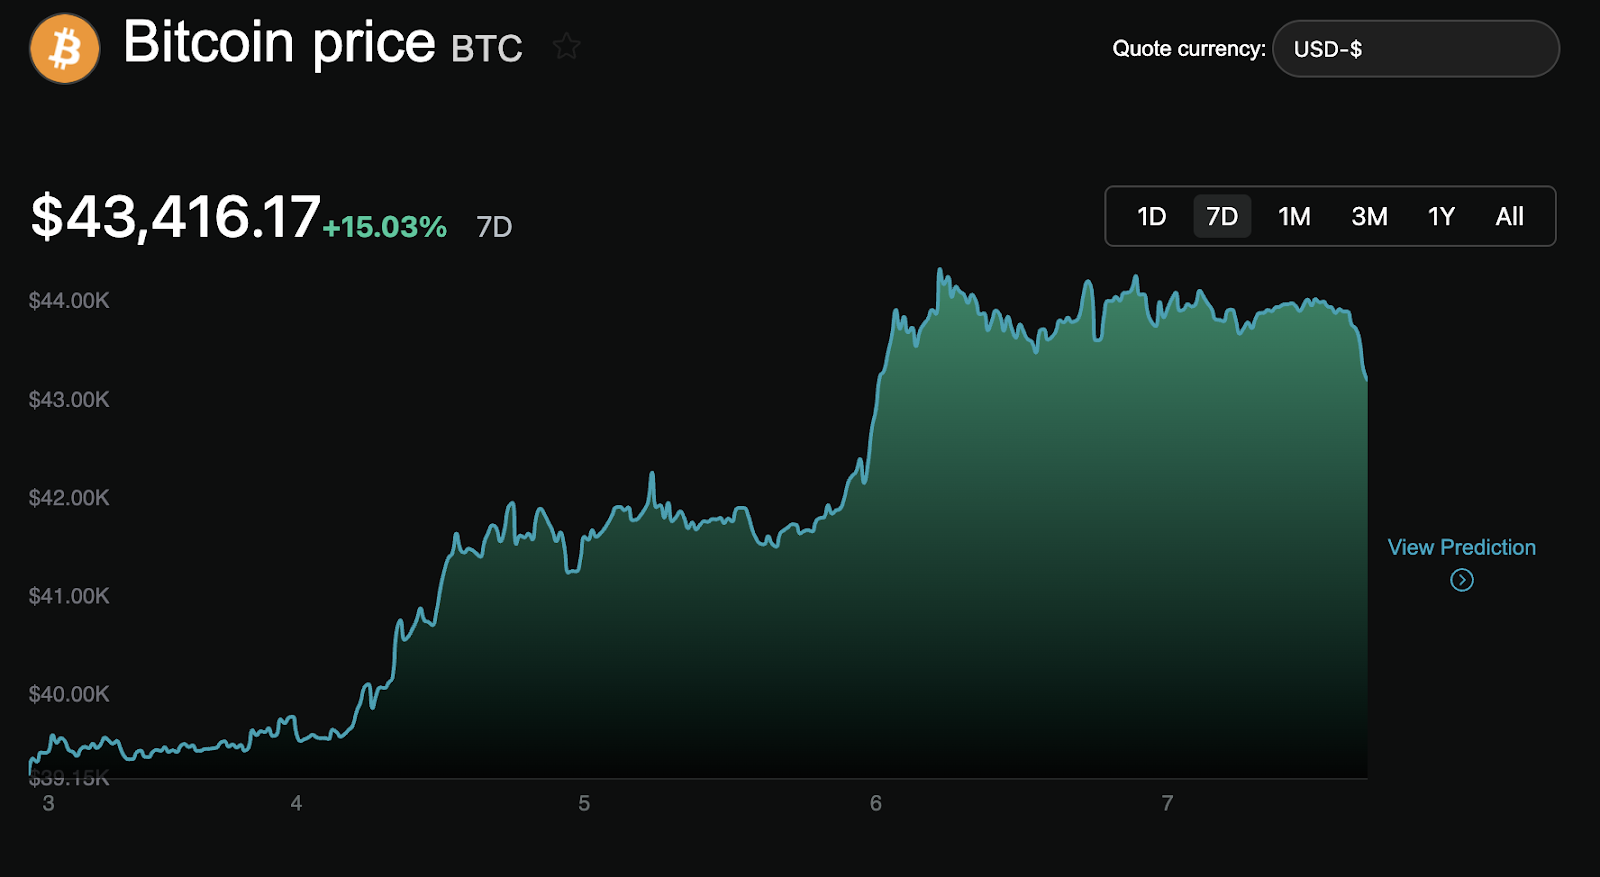
Task: Click the $43.00K axis label
Action: [69, 399]
